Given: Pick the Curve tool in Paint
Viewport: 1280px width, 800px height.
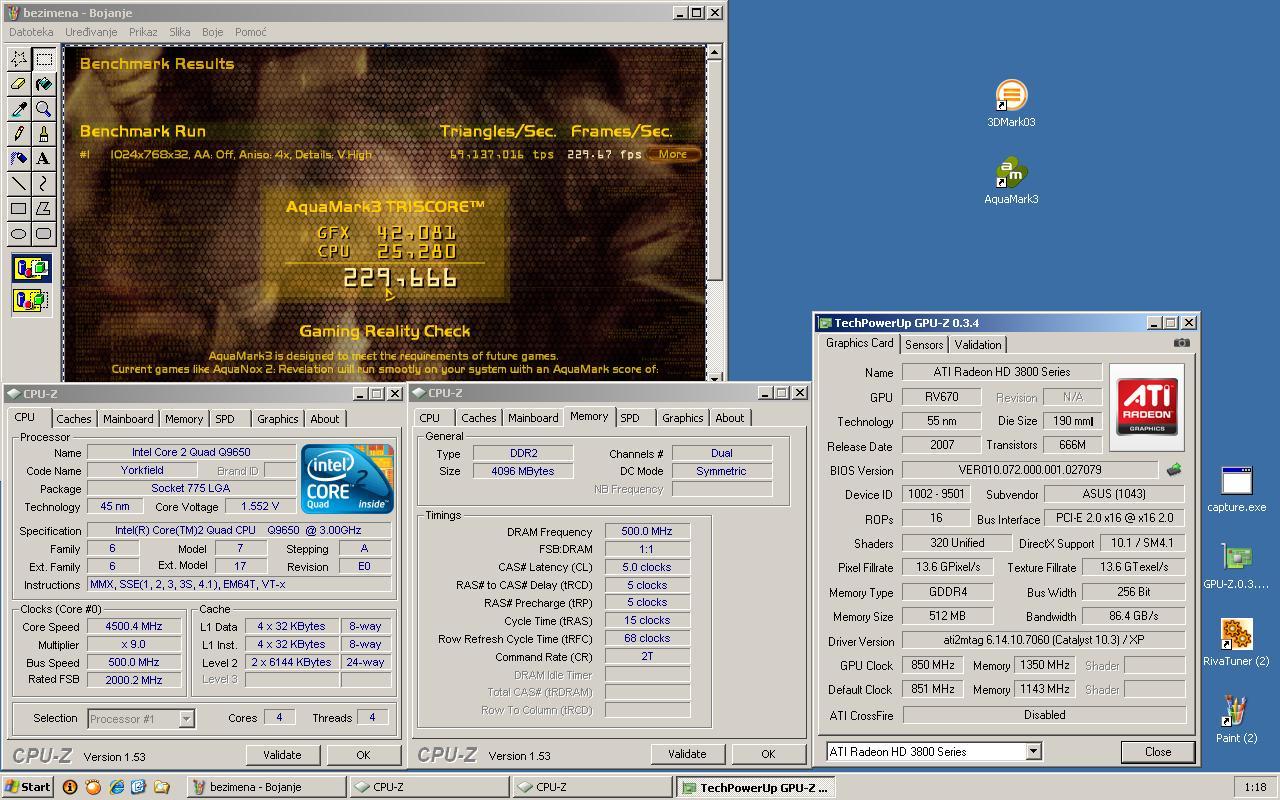Looking at the screenshot, I should coord(44,183).
